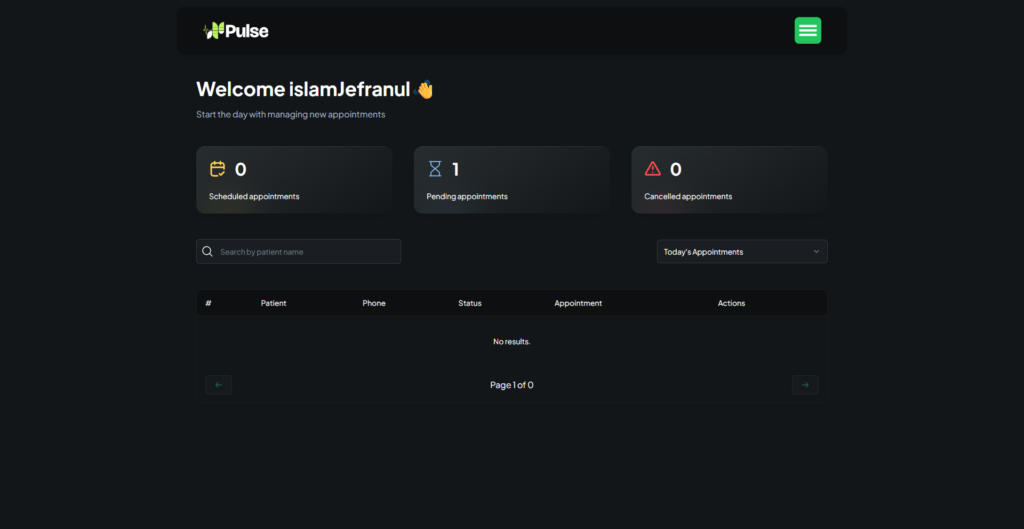Click the pending appointments hourglass icon
The image size is (1024, 529).
pos(435,169)
